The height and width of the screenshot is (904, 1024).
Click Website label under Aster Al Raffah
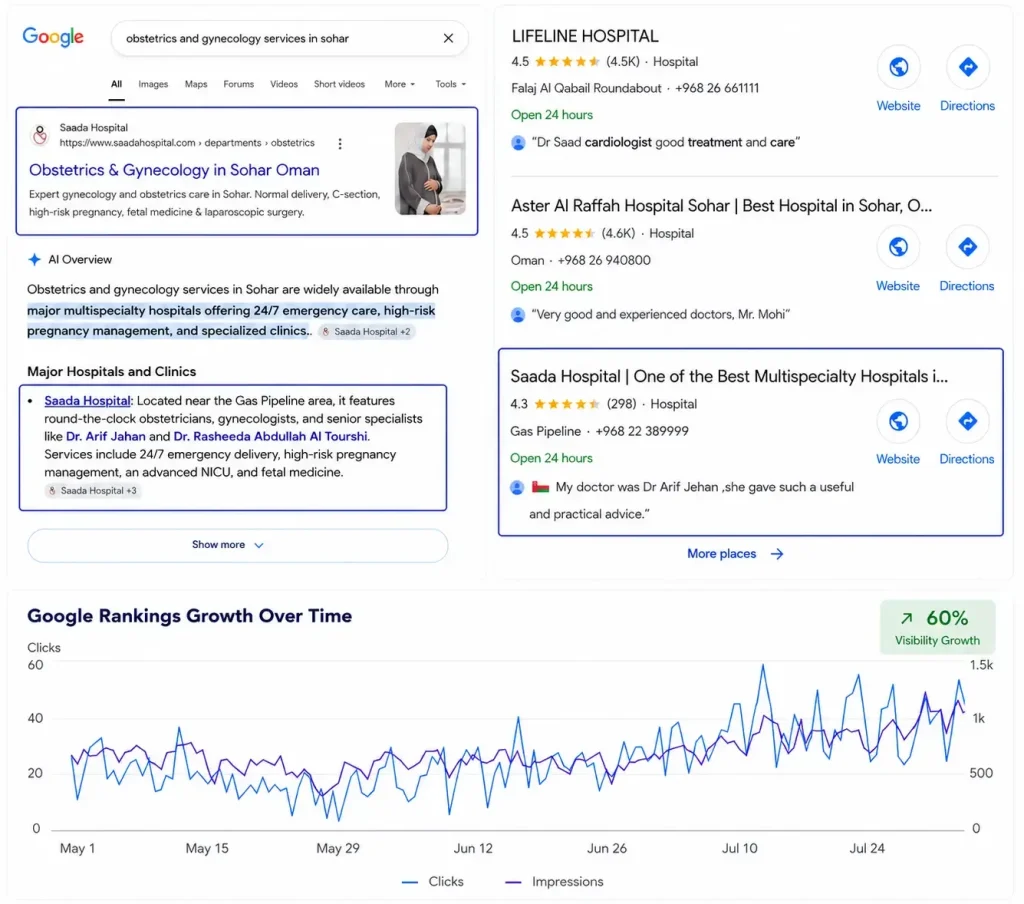[897, 286]
